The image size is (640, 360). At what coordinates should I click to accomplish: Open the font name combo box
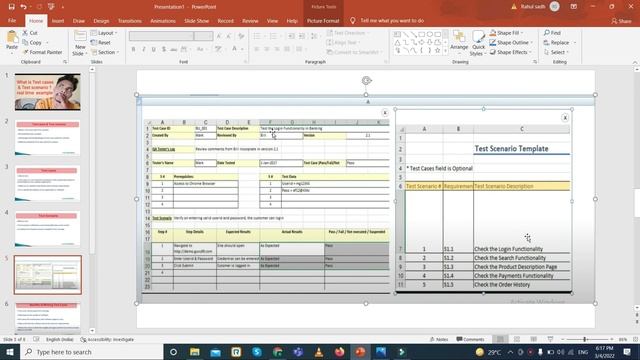pyautogui.click(x=162, y=36)
